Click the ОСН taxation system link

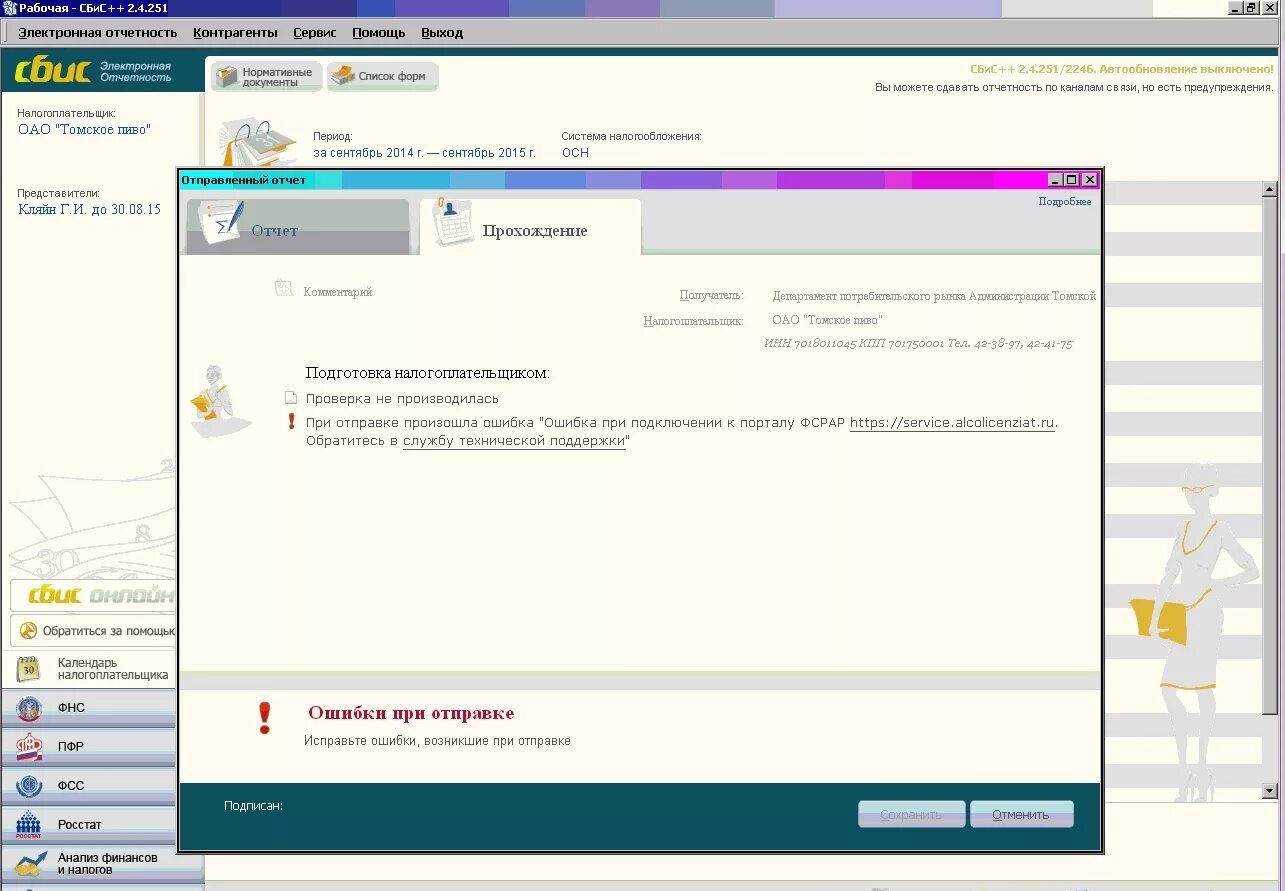(x=575, y=153)
